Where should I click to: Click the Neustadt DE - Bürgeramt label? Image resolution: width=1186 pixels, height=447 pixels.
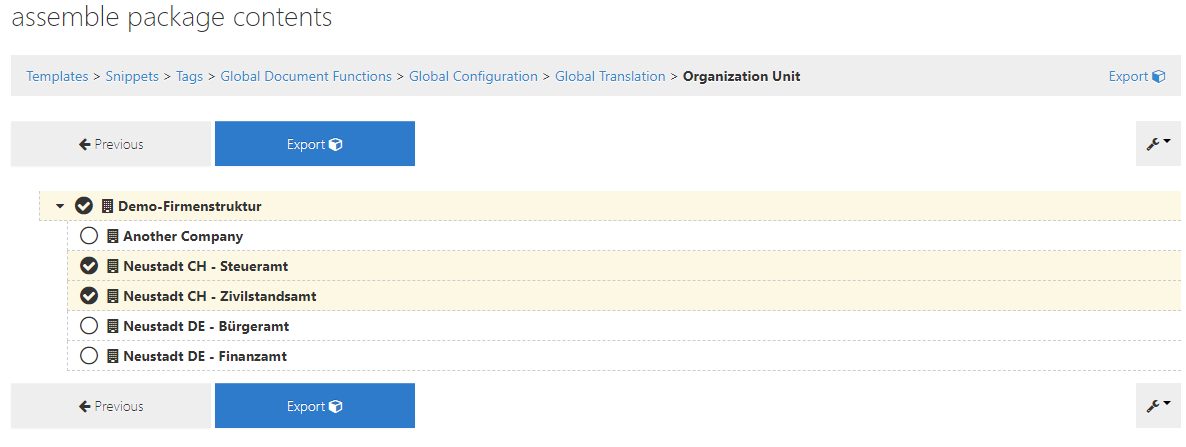click(x=206, y=326)
